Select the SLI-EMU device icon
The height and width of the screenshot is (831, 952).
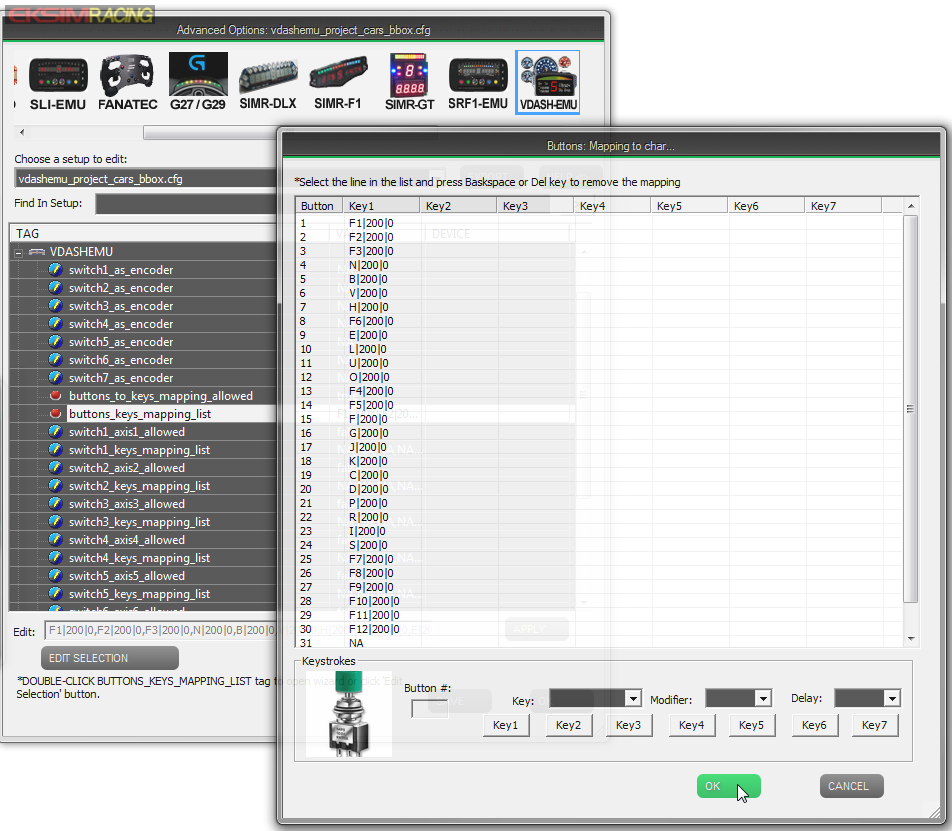pyautogui.click(x=58, y=83)
